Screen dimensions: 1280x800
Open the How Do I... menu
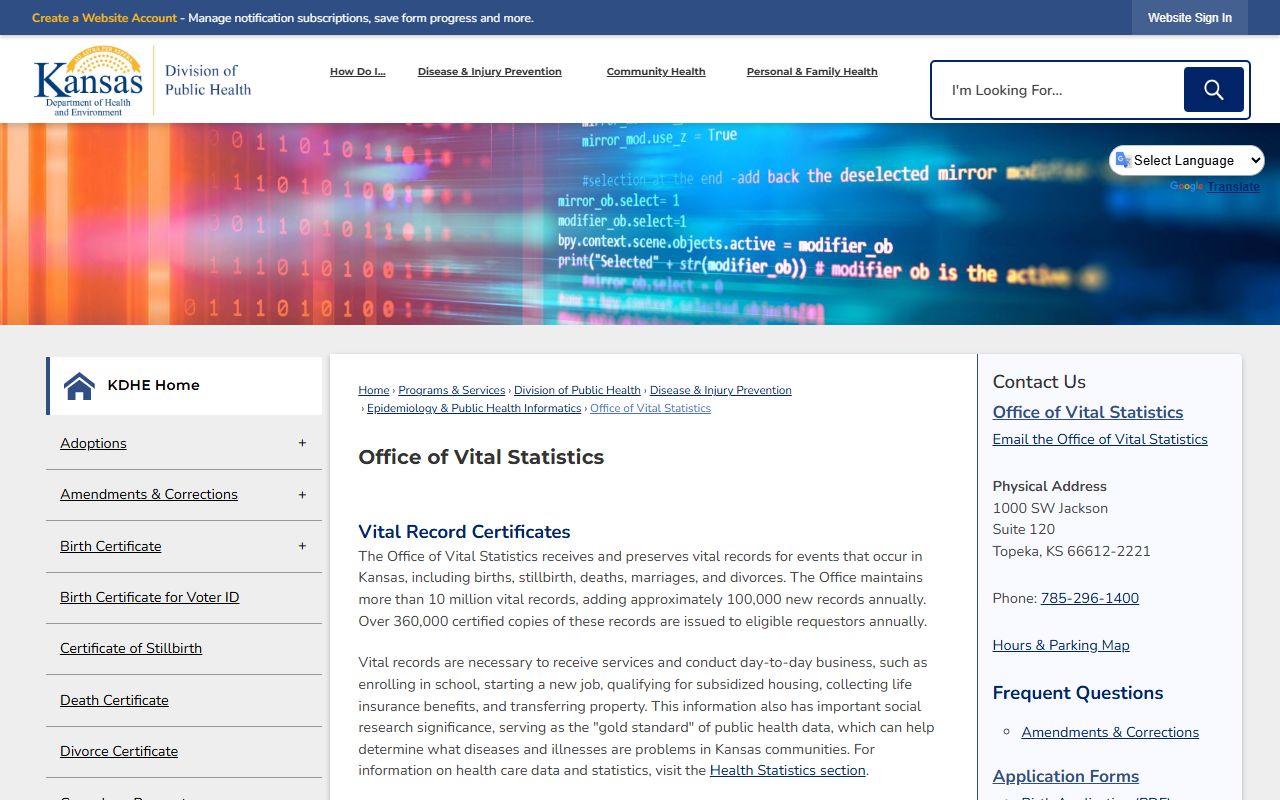pos(357,72)
